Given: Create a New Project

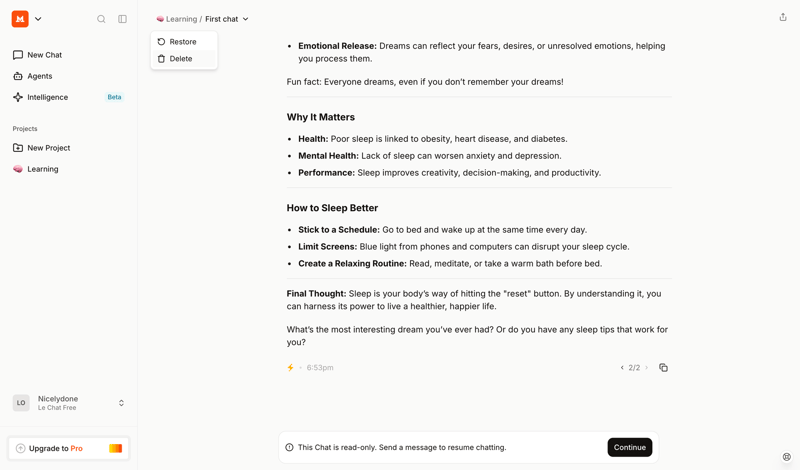Looking at the screenshot, I should pyautogui.click(x=48, y=148).
